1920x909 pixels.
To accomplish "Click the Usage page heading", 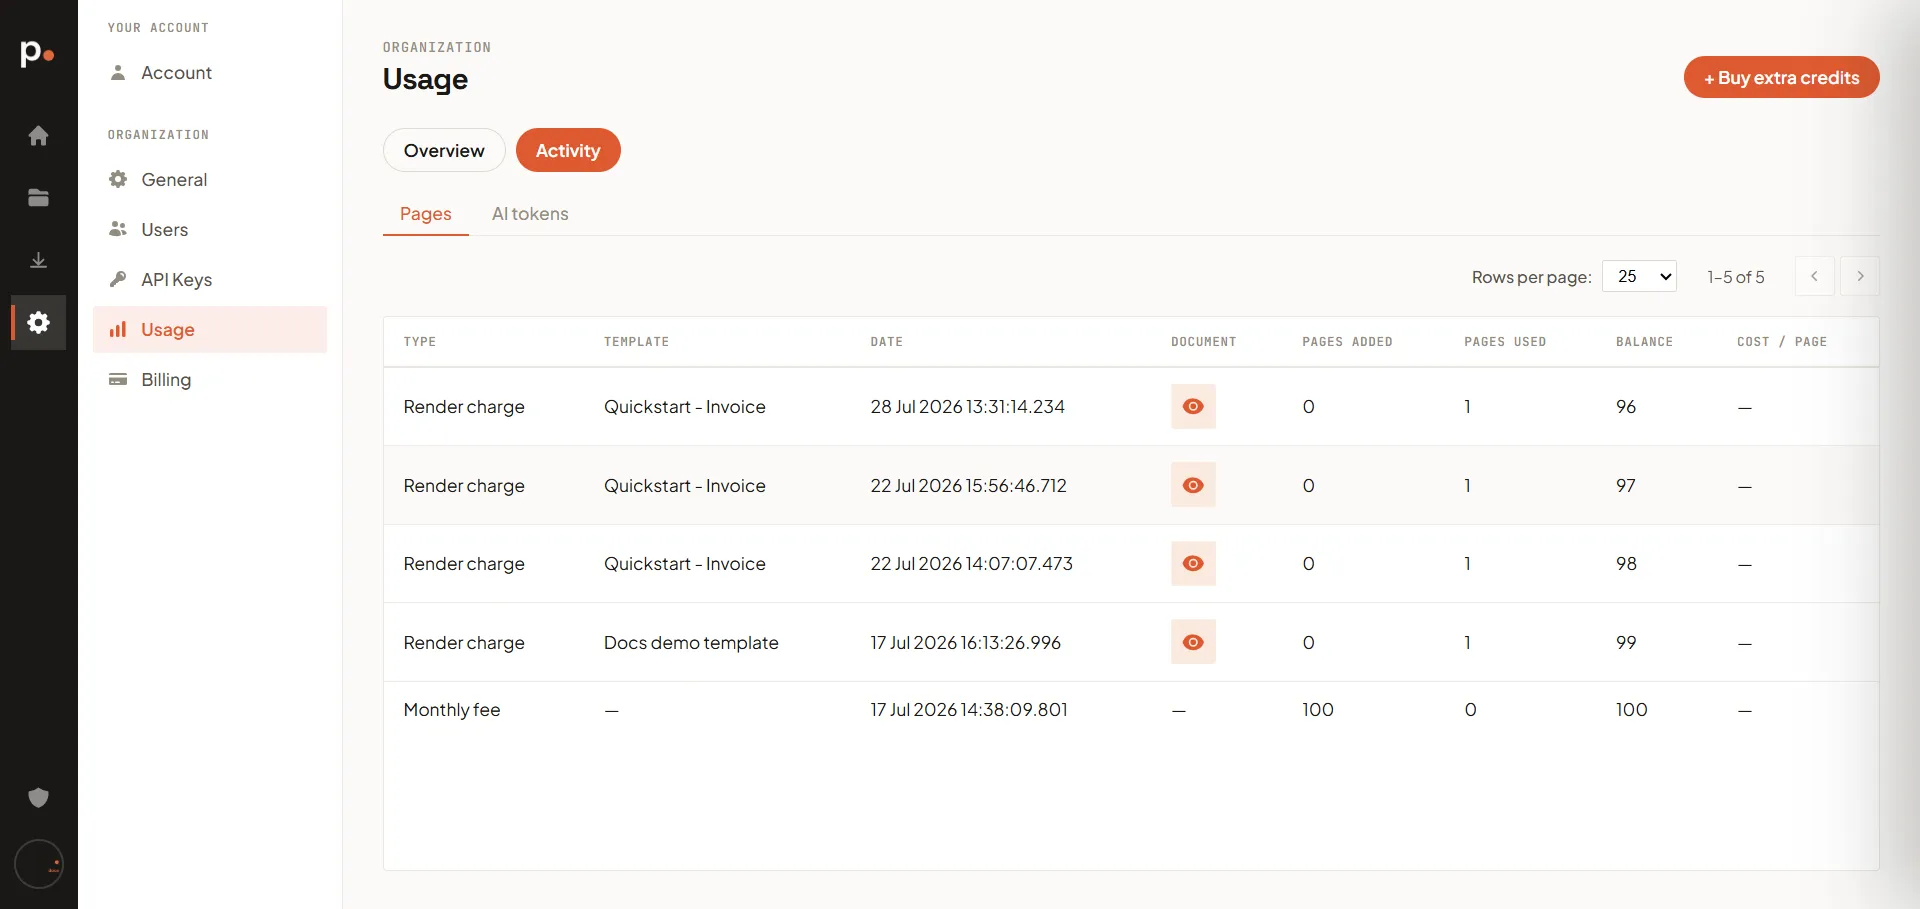I will tap(425, 79).
